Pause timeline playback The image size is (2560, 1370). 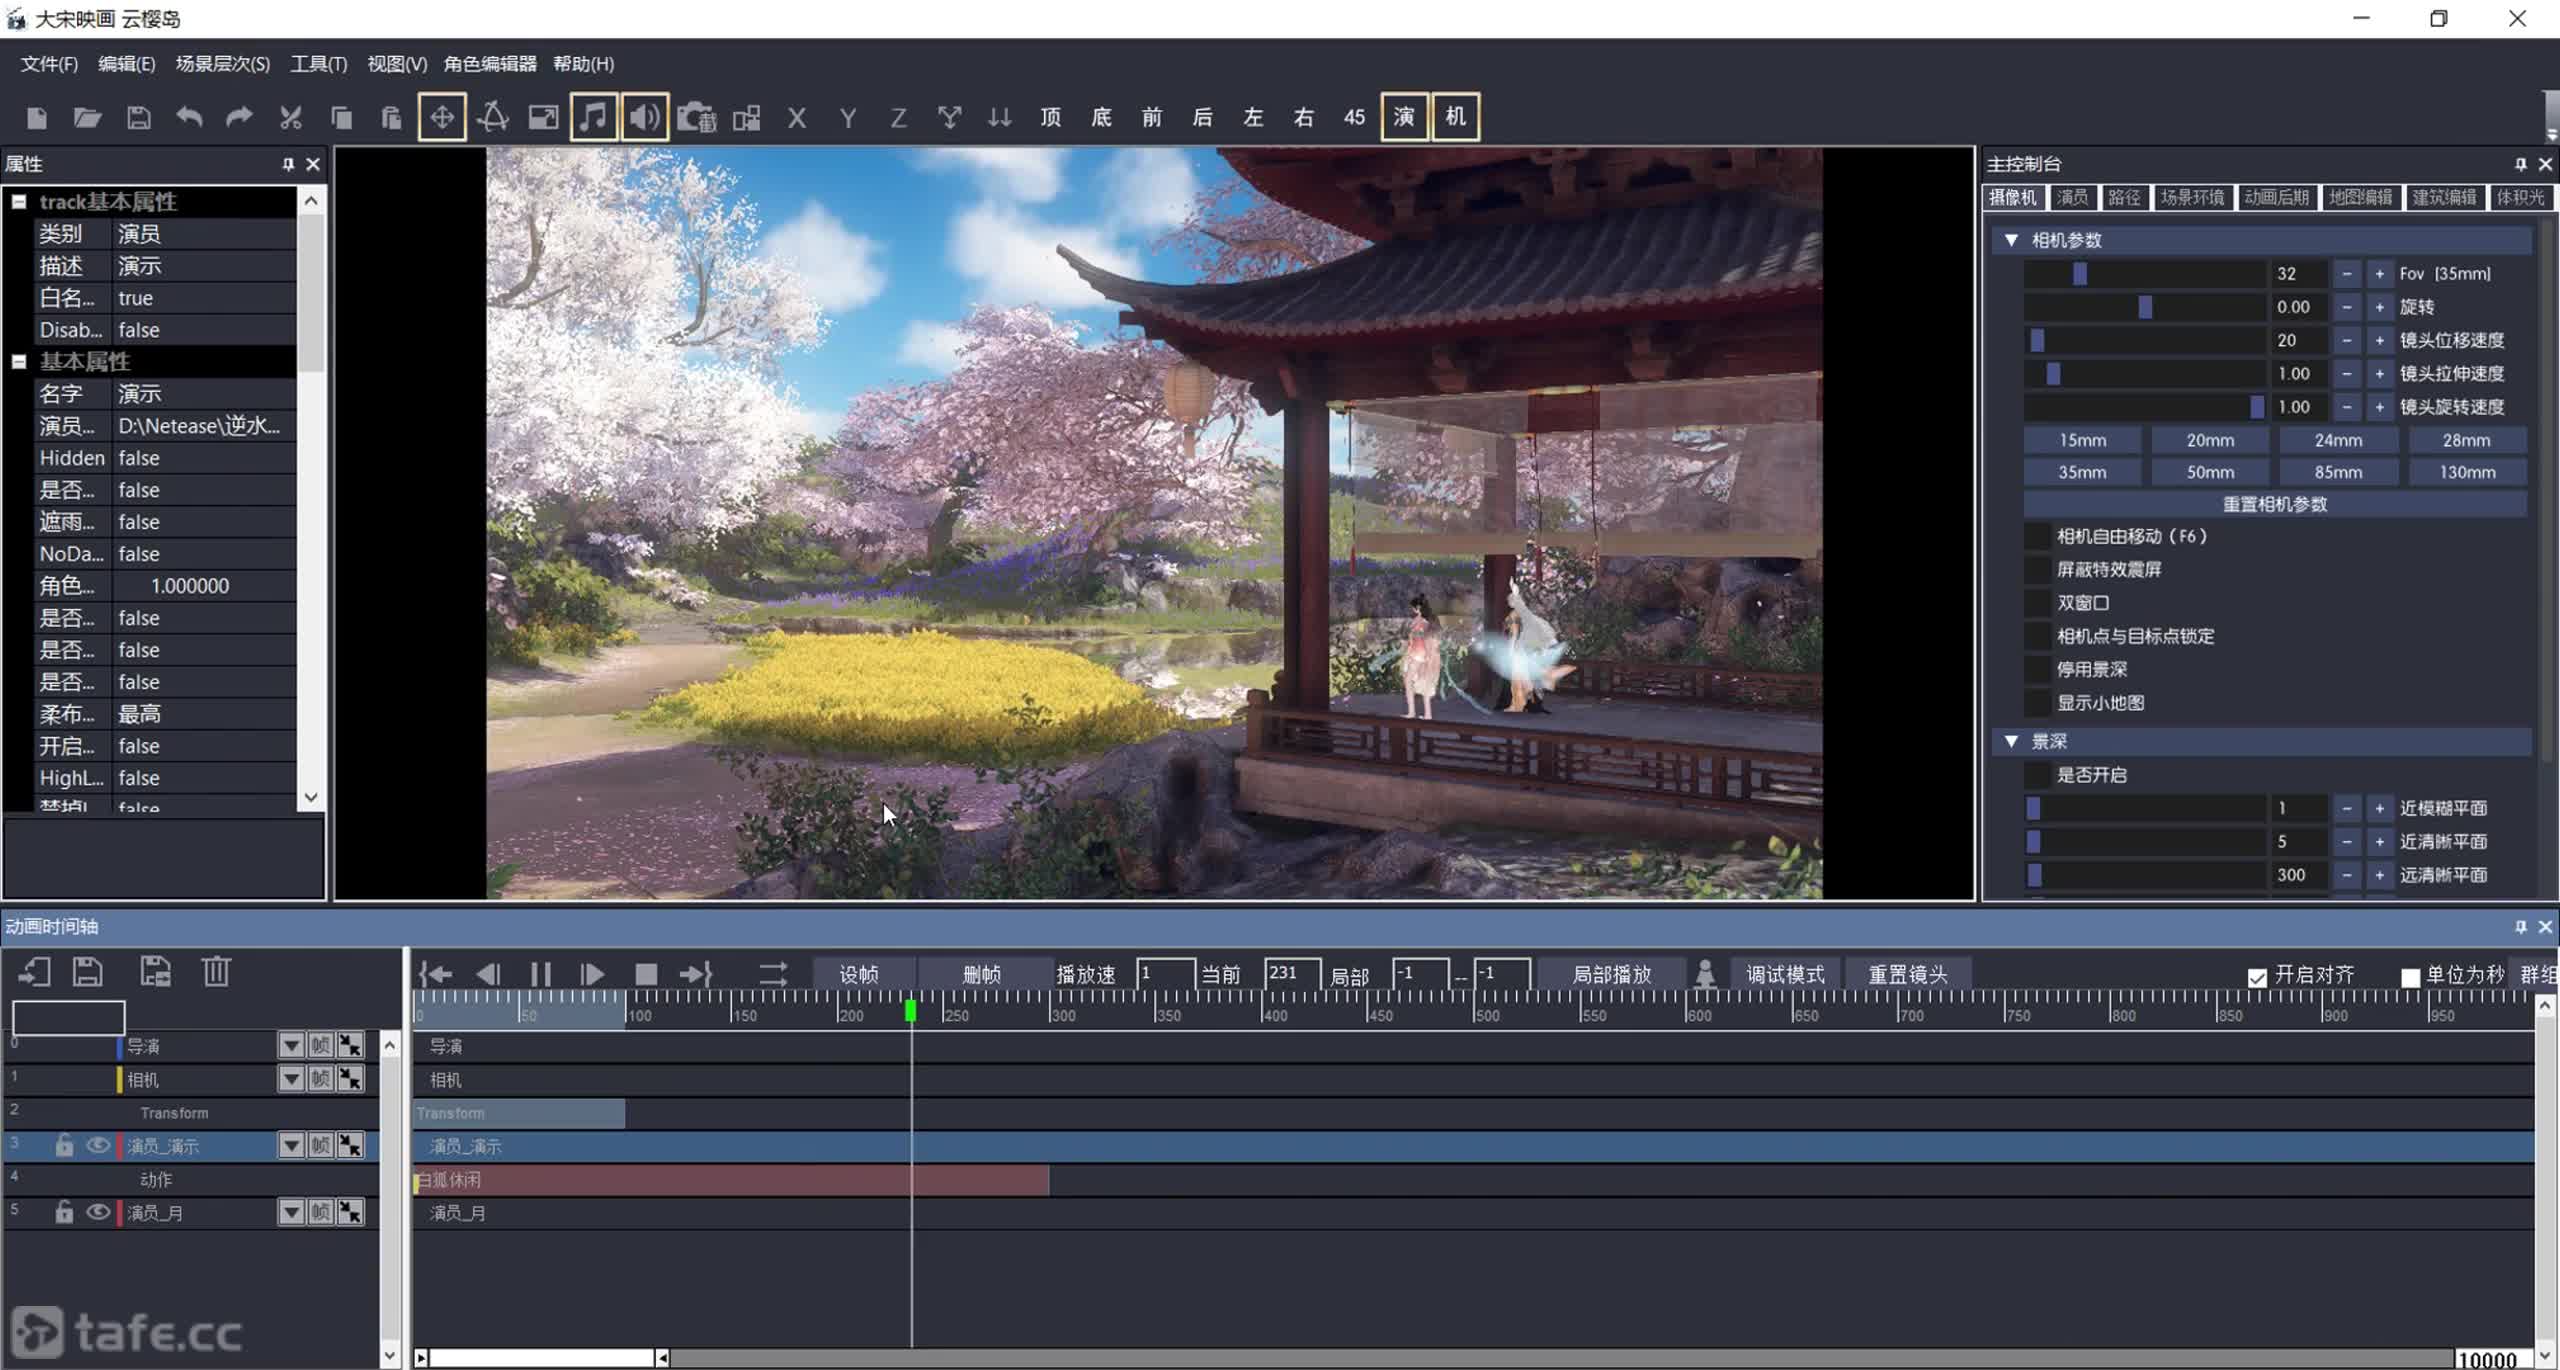pyautogui.click(x=541, y=974)
